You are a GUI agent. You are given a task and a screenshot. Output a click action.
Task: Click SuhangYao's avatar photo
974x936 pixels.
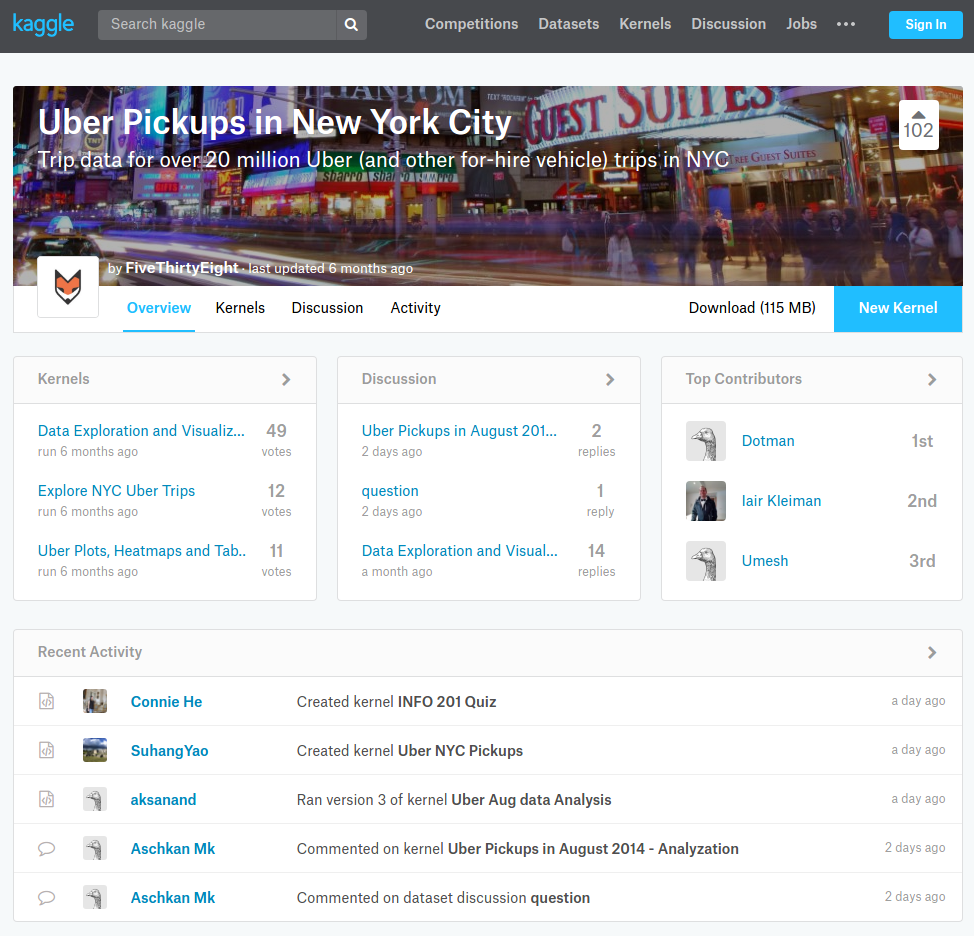point(95,750)
